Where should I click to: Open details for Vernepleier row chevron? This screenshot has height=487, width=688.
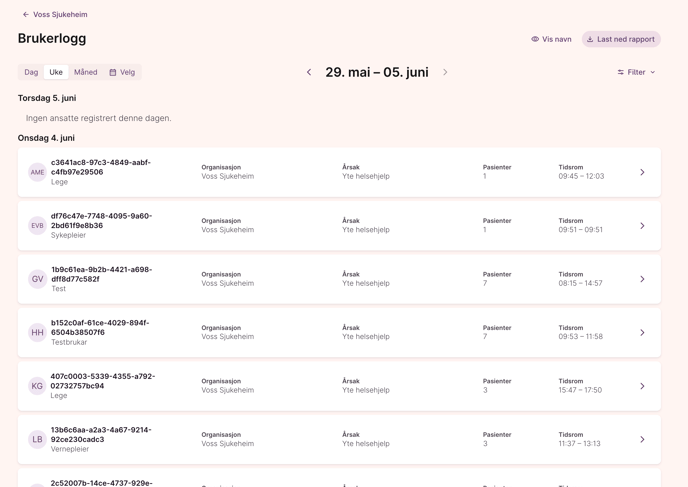click(x=642, y=440)
